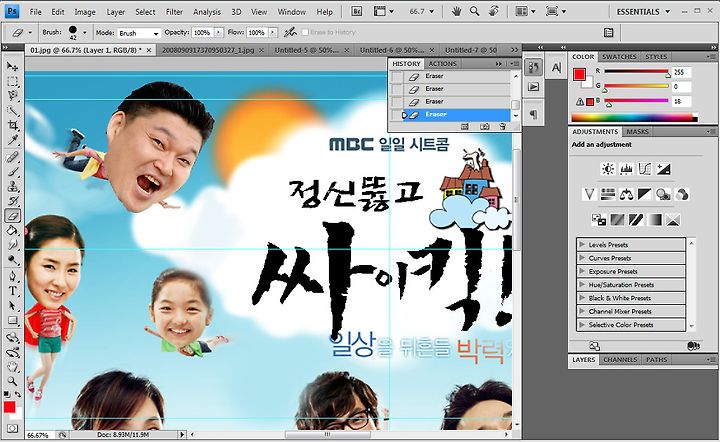Toggle Quick Mask mode
Image resolution: width=720 pixels, height=442 pixels.
pyautogui.click(x=12, y=429)
